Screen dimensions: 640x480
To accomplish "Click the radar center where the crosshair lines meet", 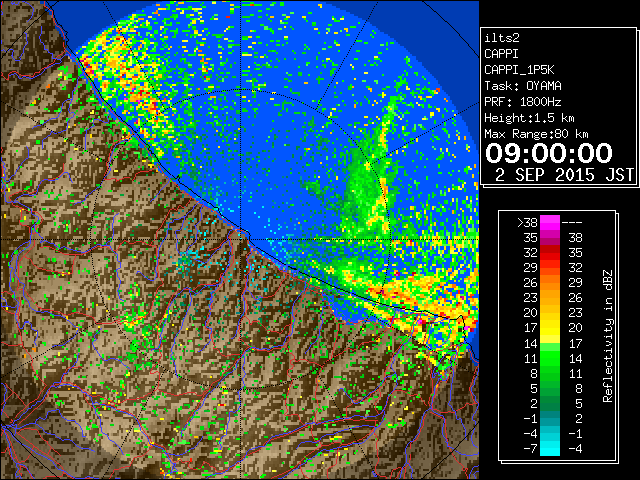I will (x=241, y=239).
